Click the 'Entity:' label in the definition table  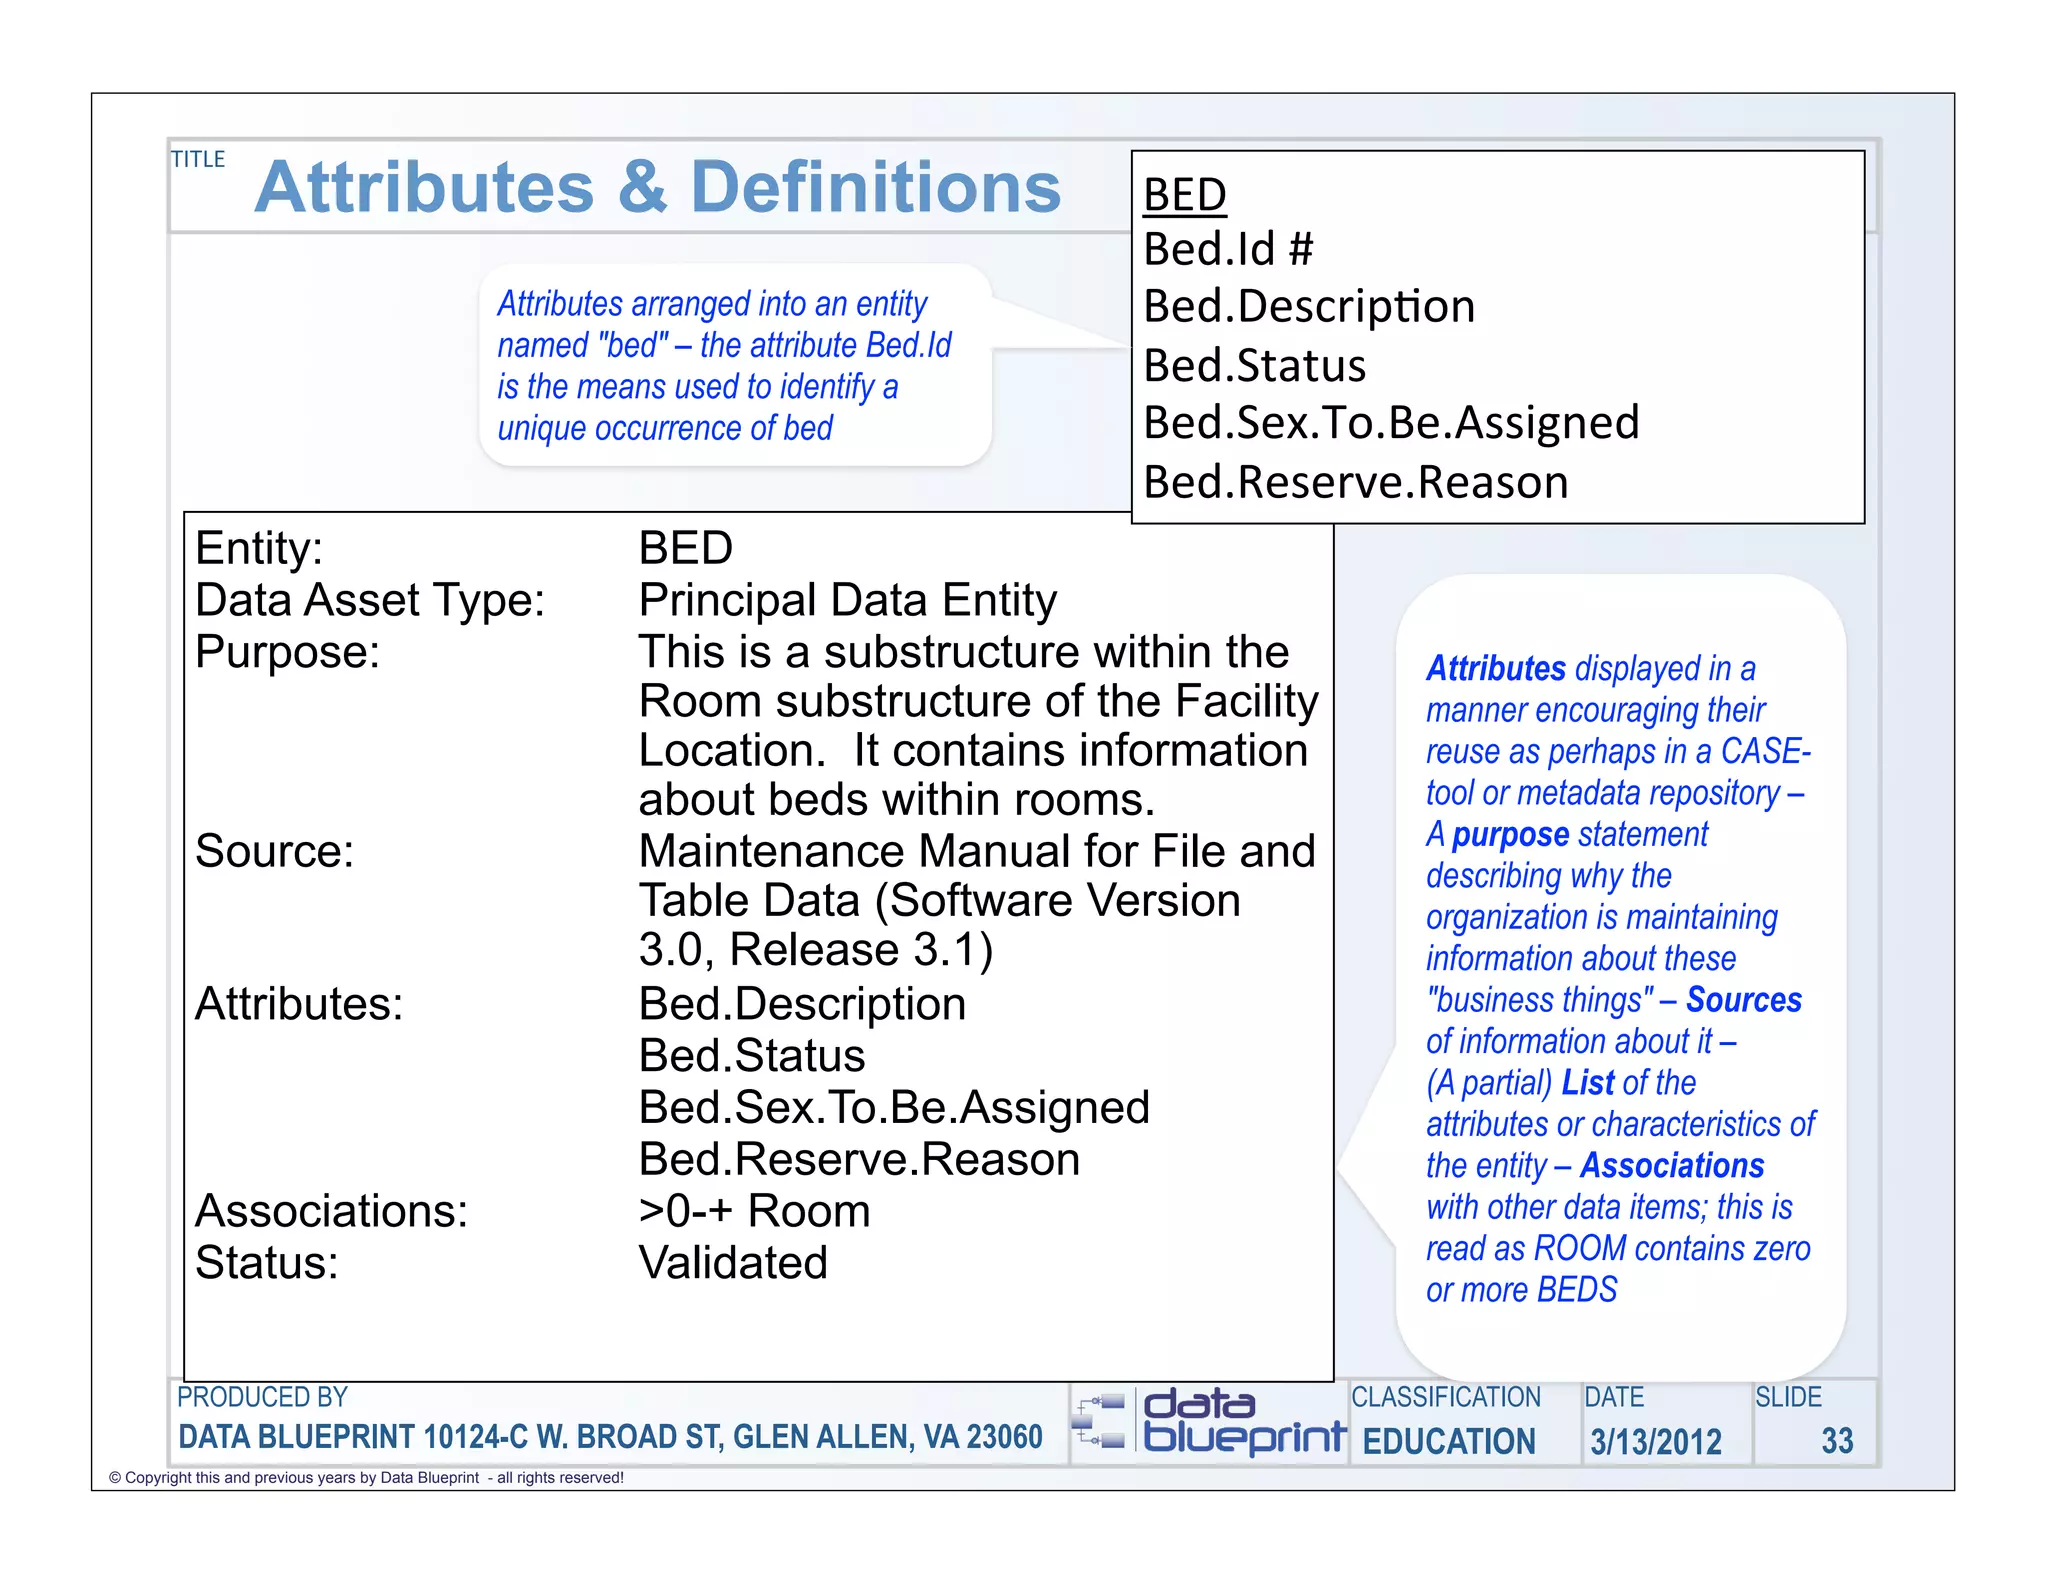259,548
